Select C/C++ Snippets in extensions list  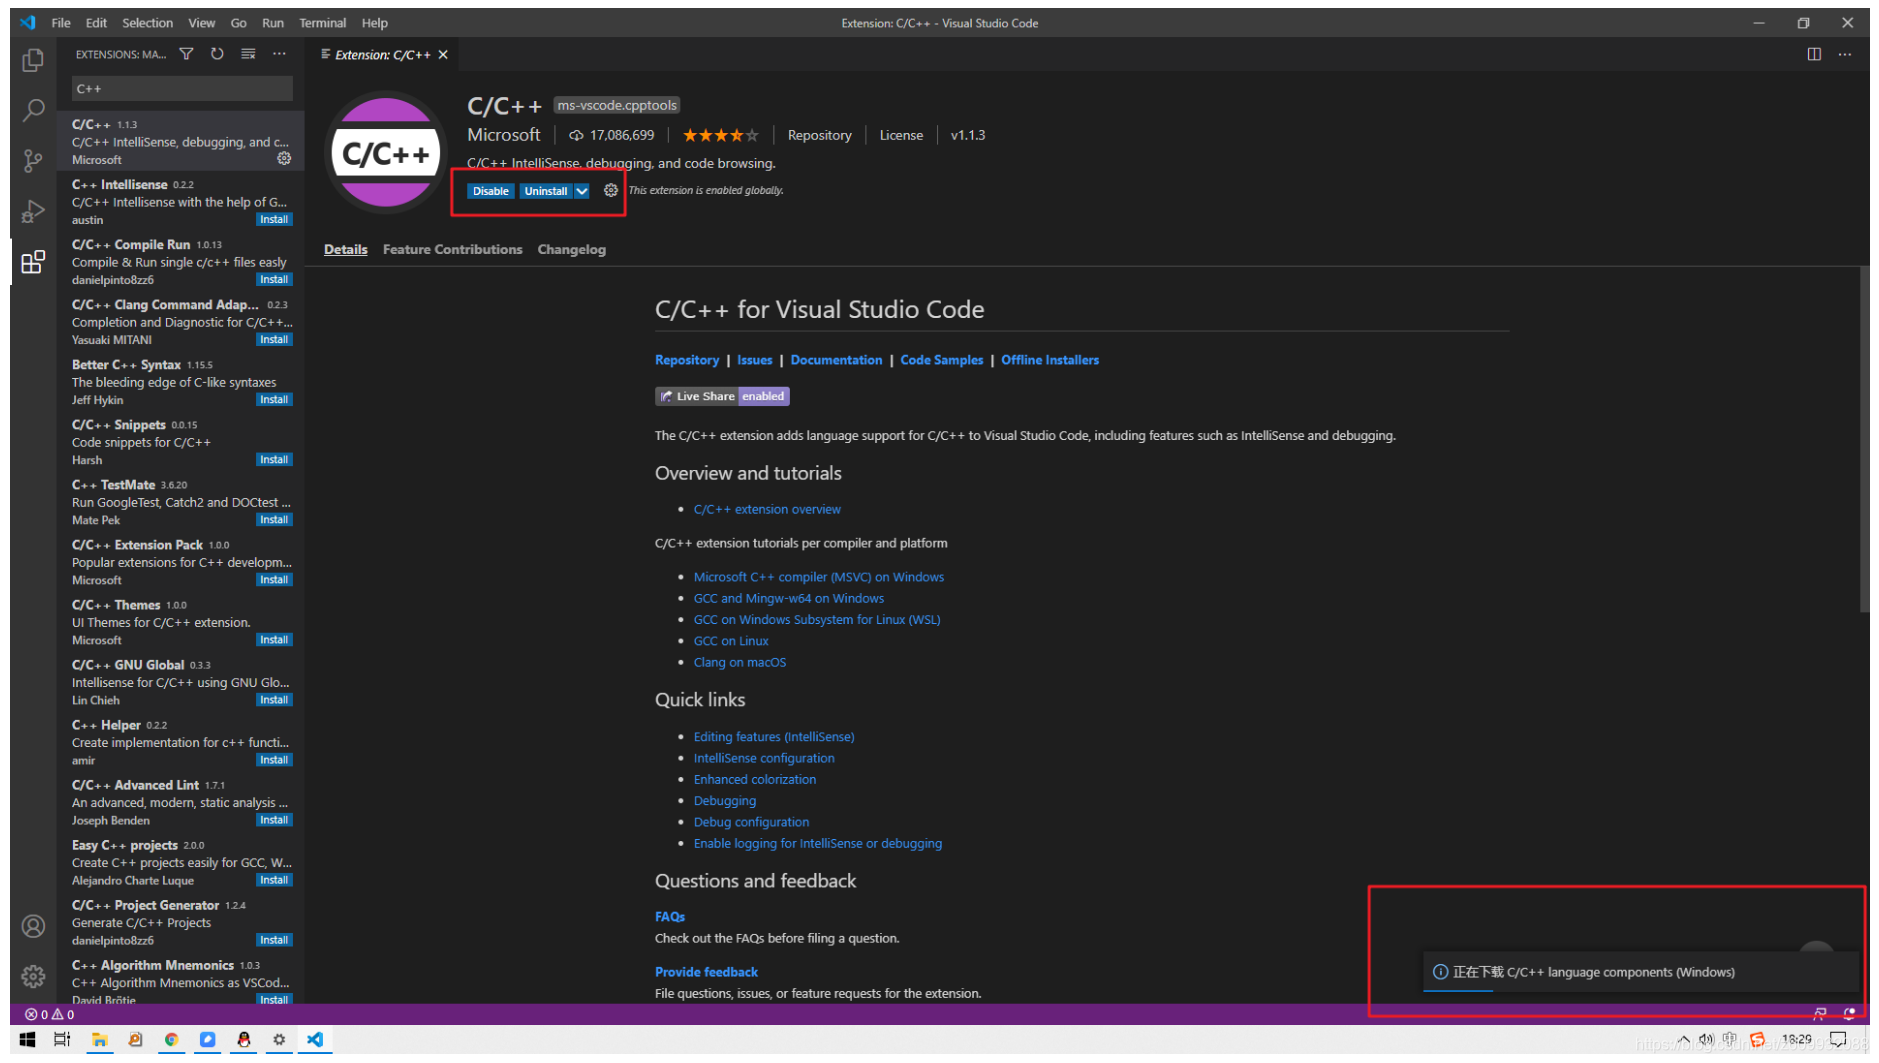point(182,442)
